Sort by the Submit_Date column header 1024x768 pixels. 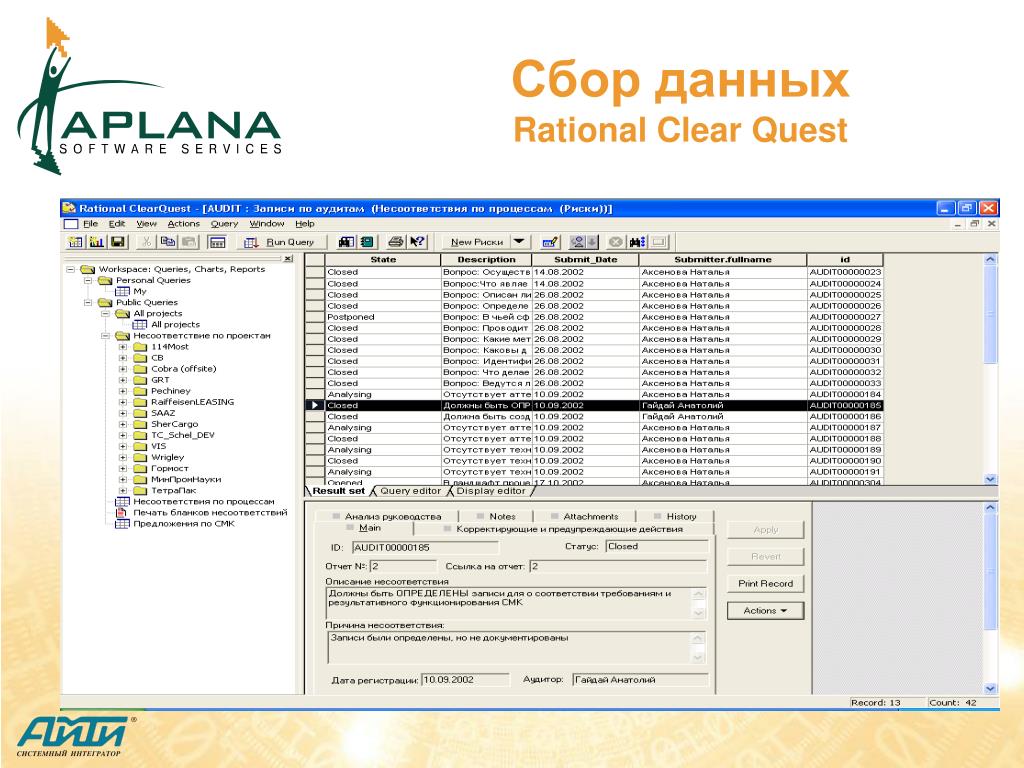click(586, 260)
